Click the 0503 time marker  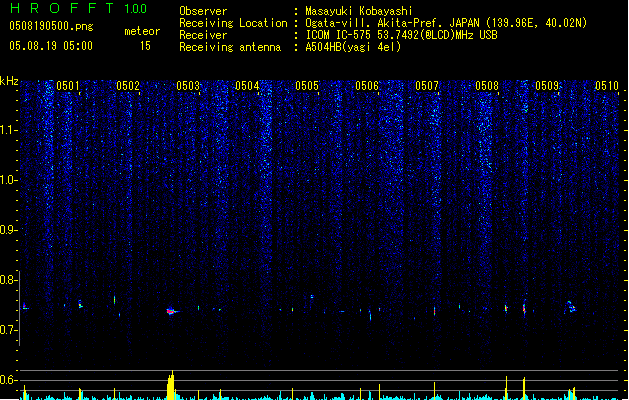188,86
